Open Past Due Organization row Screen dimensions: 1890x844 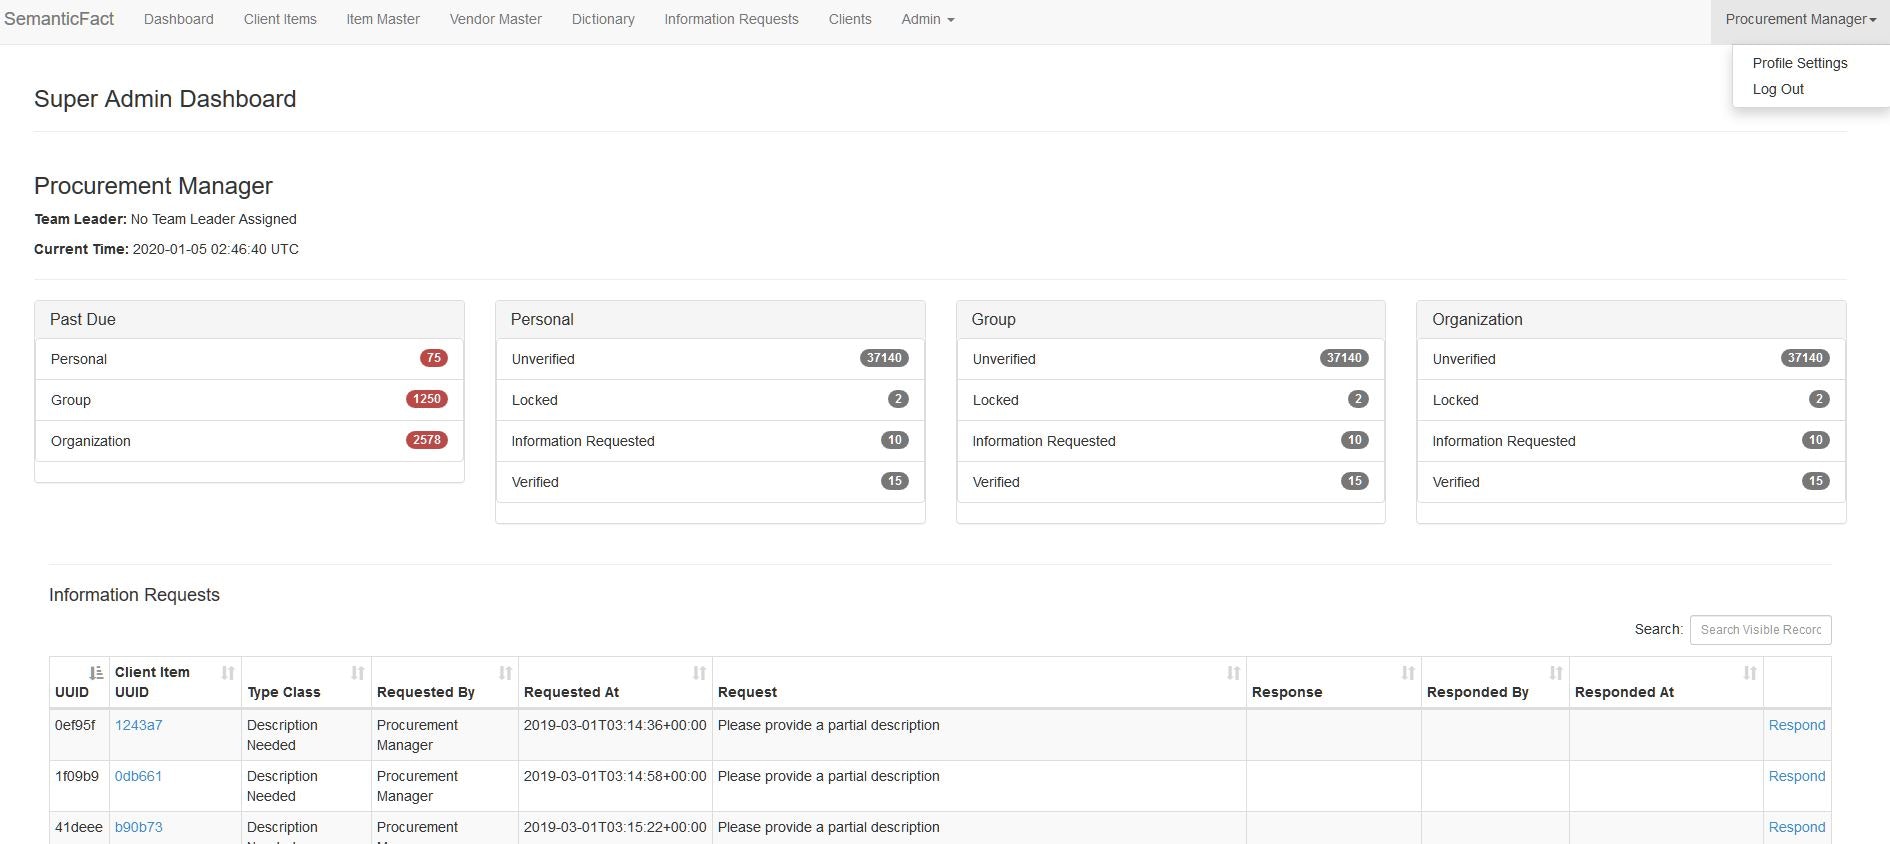(249, 441)
